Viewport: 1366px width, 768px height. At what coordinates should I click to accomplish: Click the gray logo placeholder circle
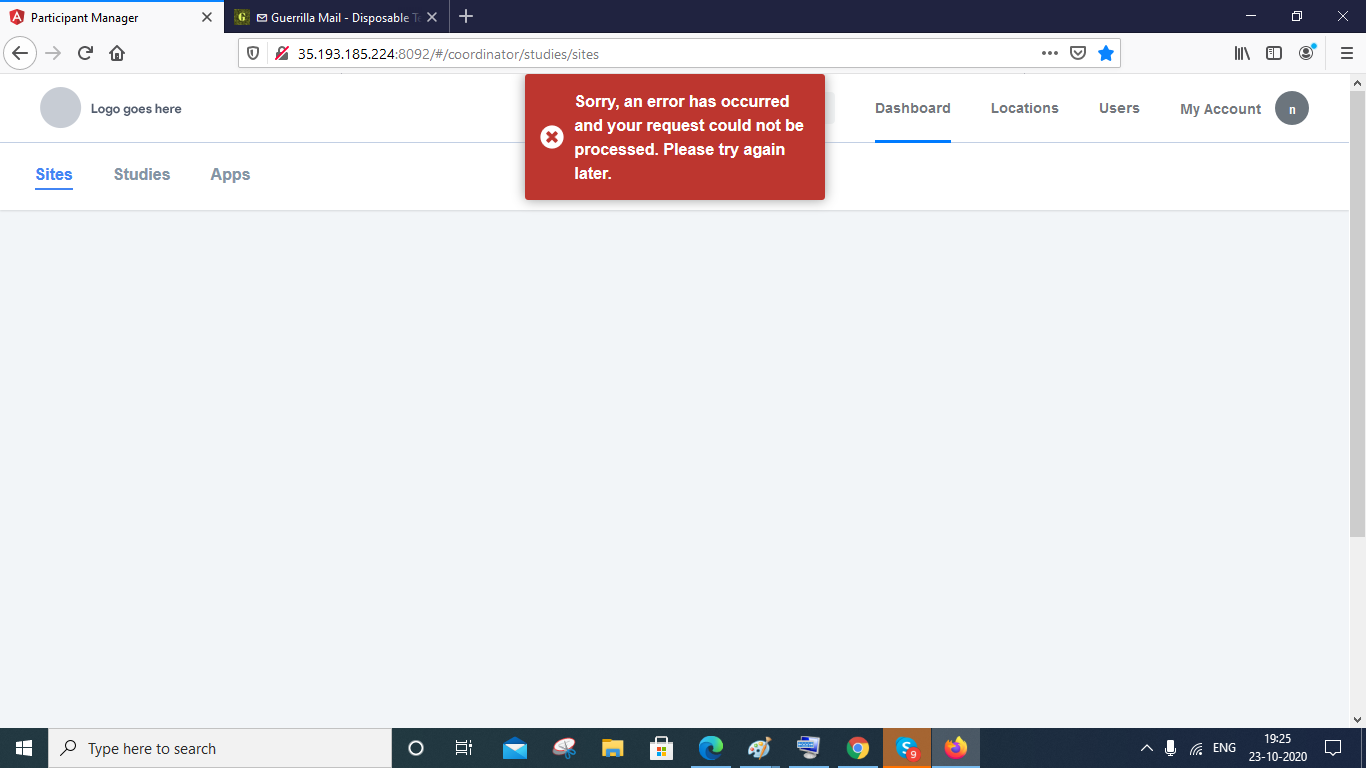tap(60, 108)
